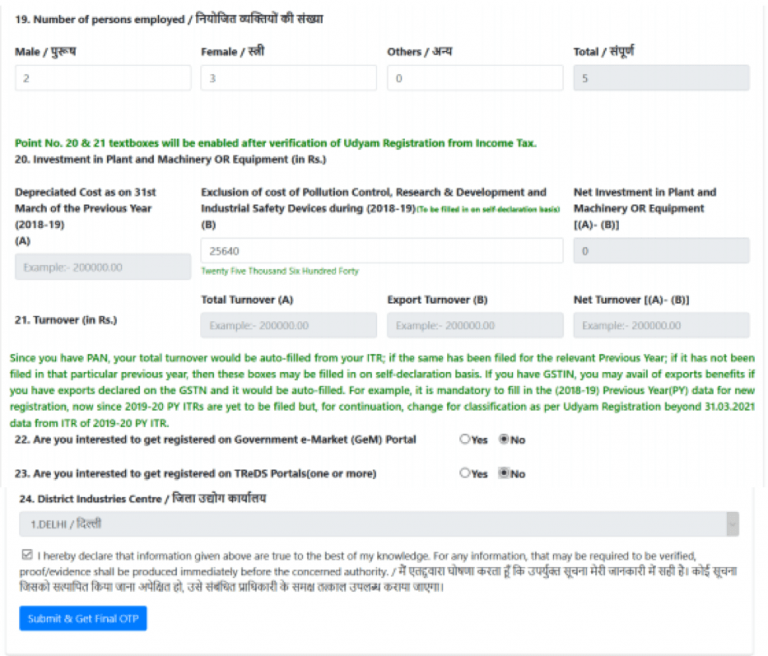Click the arrow on the DELHI dropdown
Screen dimensions: 768x656
[x=733, y=524]
